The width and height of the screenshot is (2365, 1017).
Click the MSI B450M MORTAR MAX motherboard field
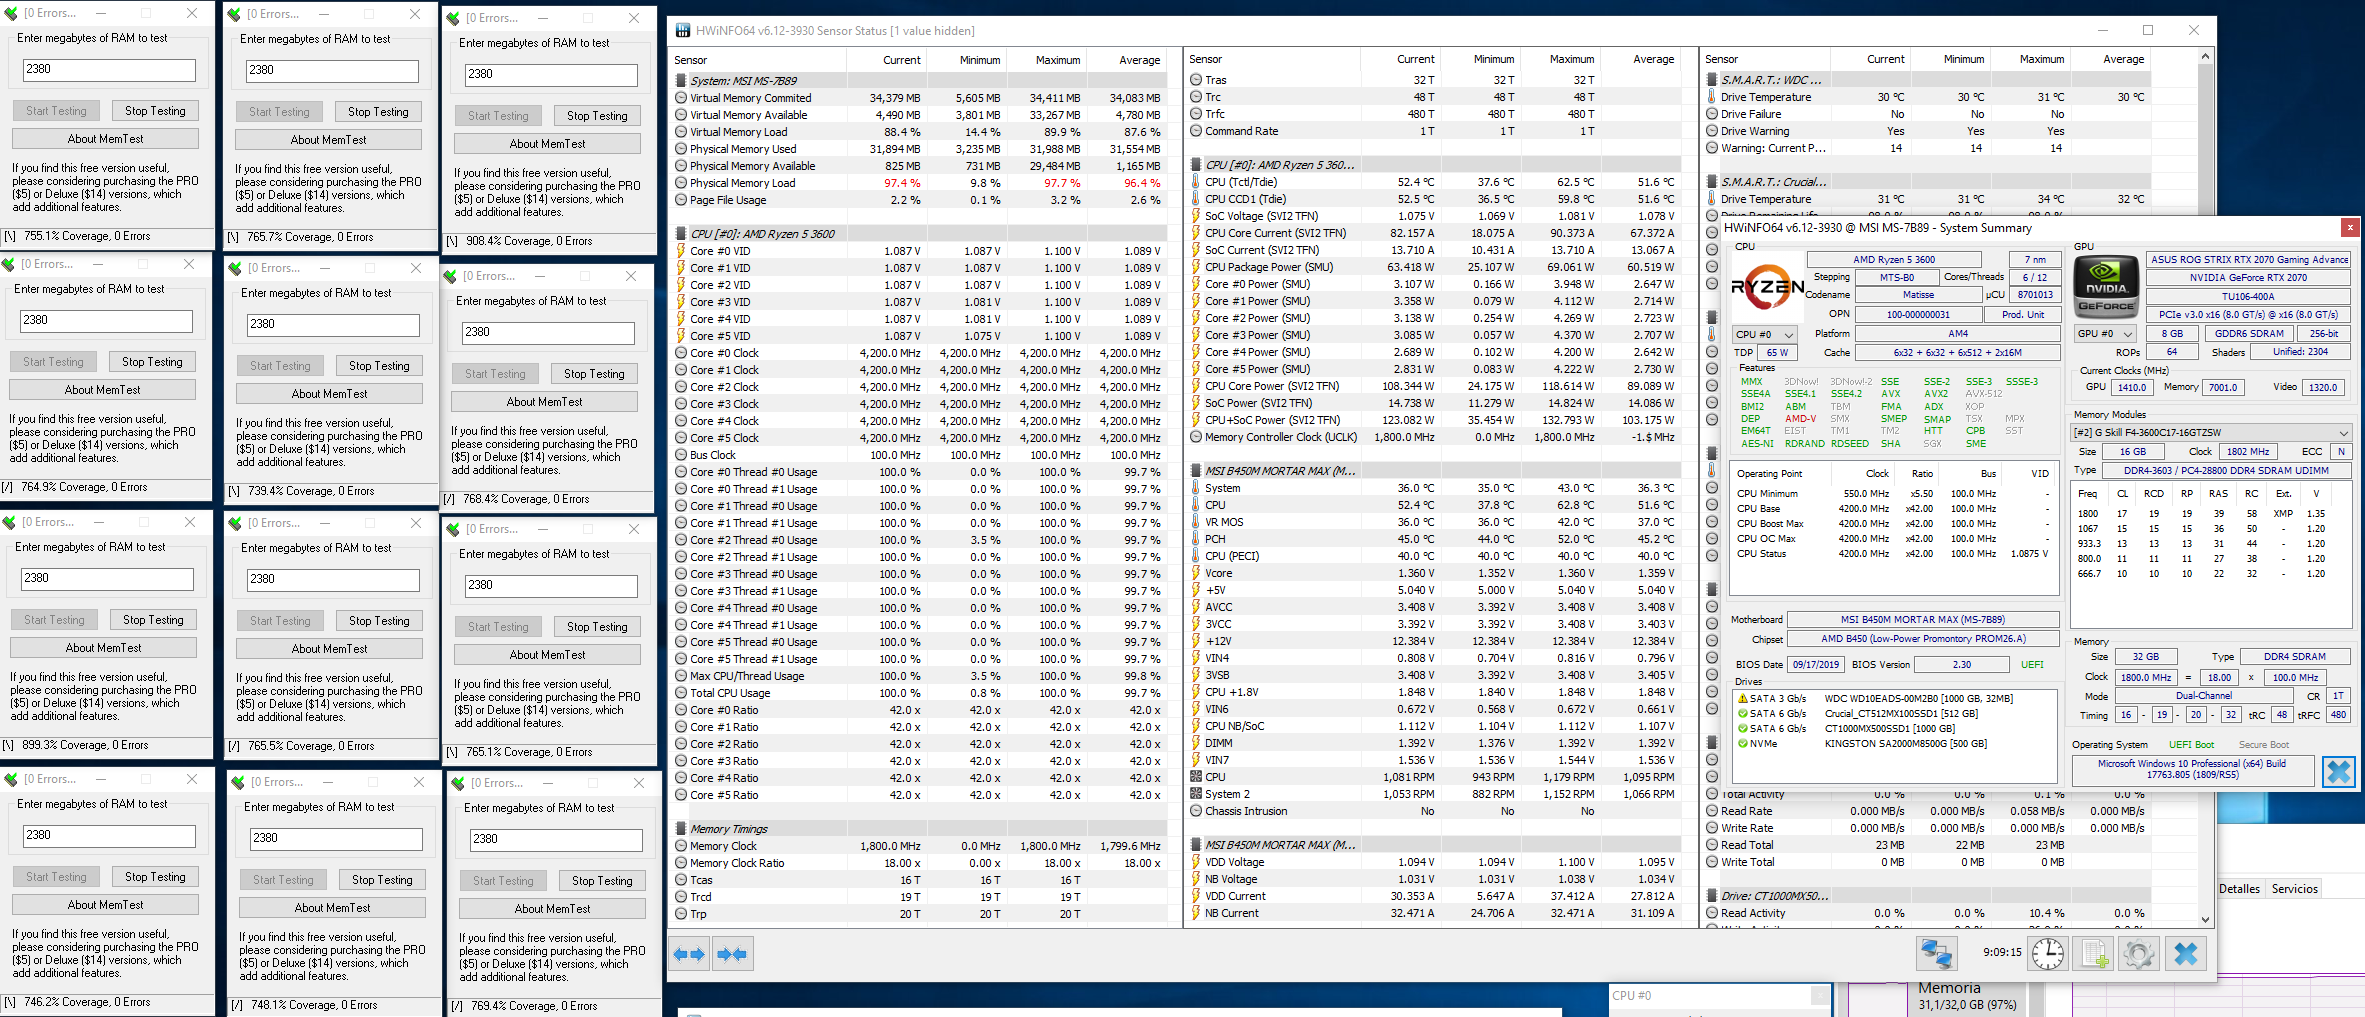pyautogui.click(x=1922, y=620)
